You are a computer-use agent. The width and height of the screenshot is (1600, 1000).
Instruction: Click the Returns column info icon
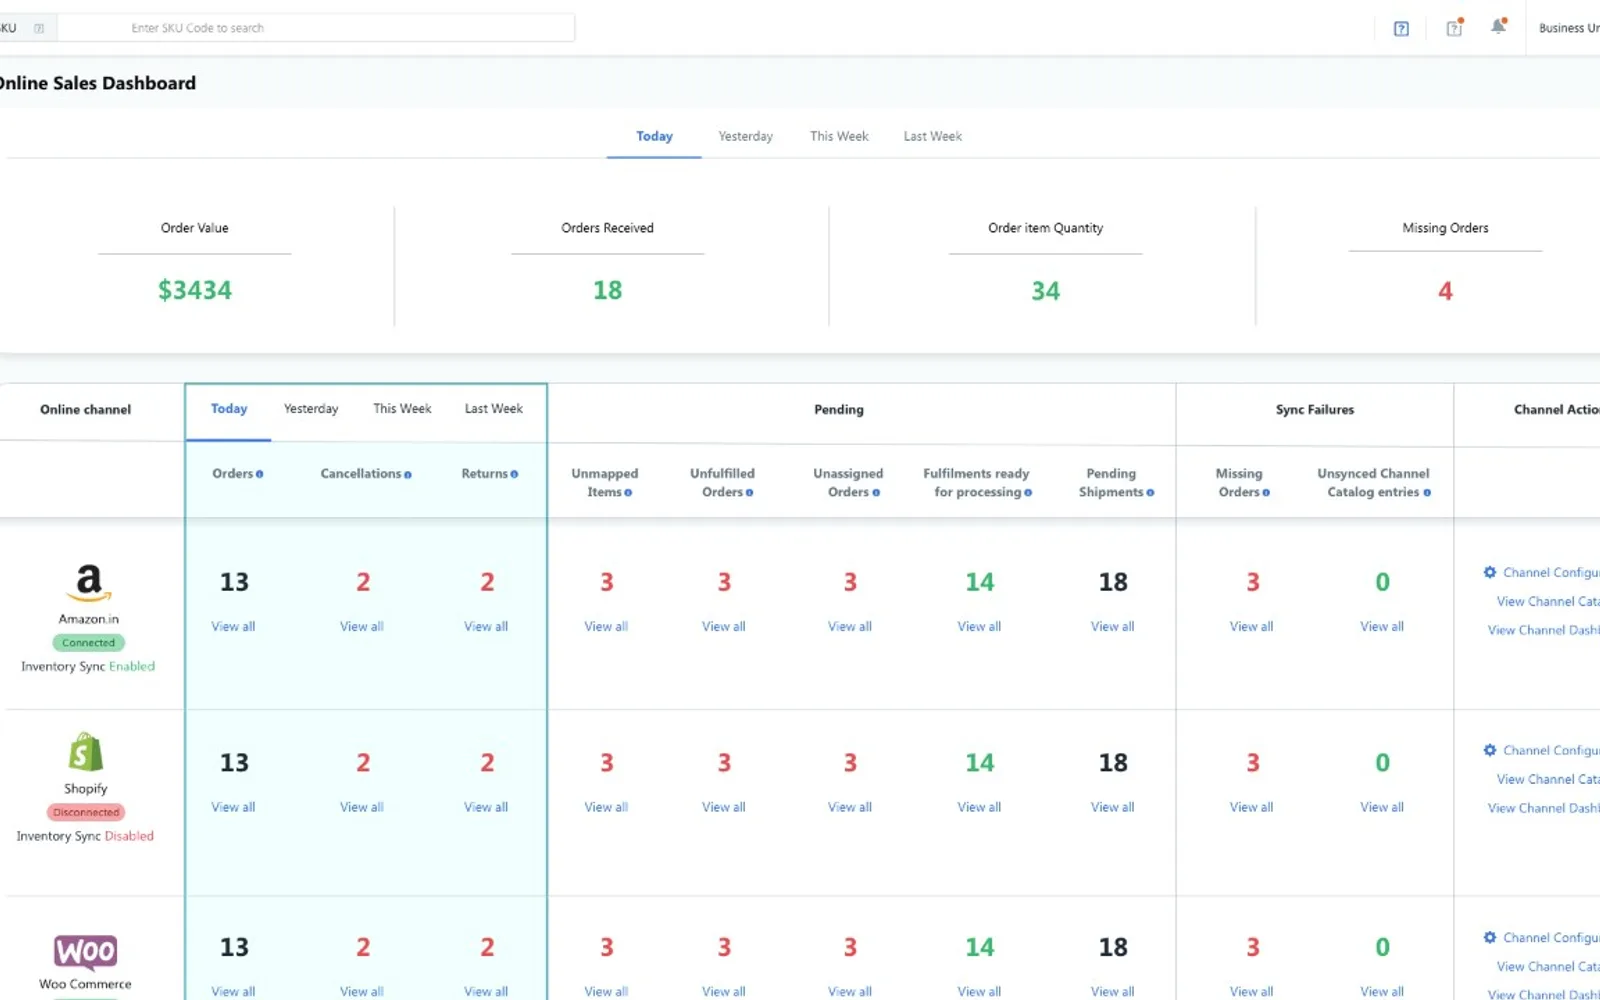coord(514,474)
